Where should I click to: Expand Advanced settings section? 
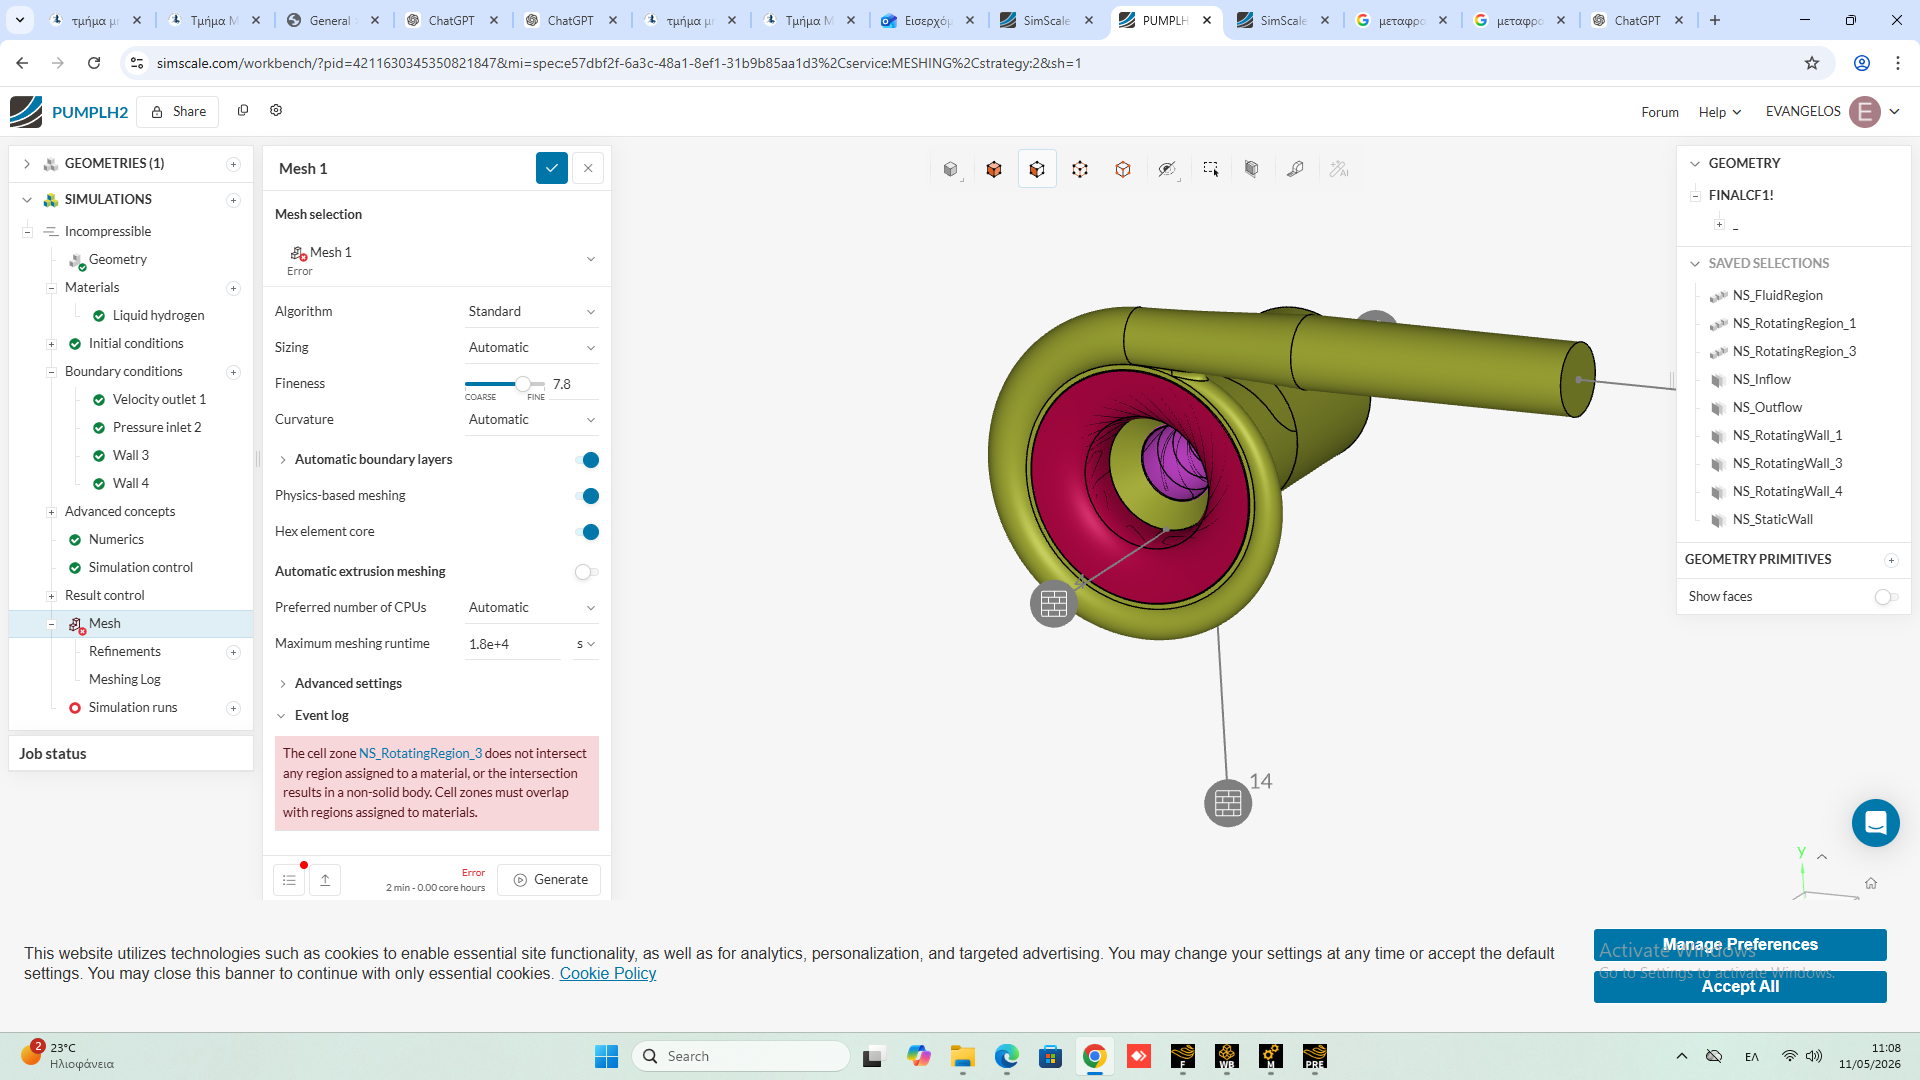click(x=348, y=684)
